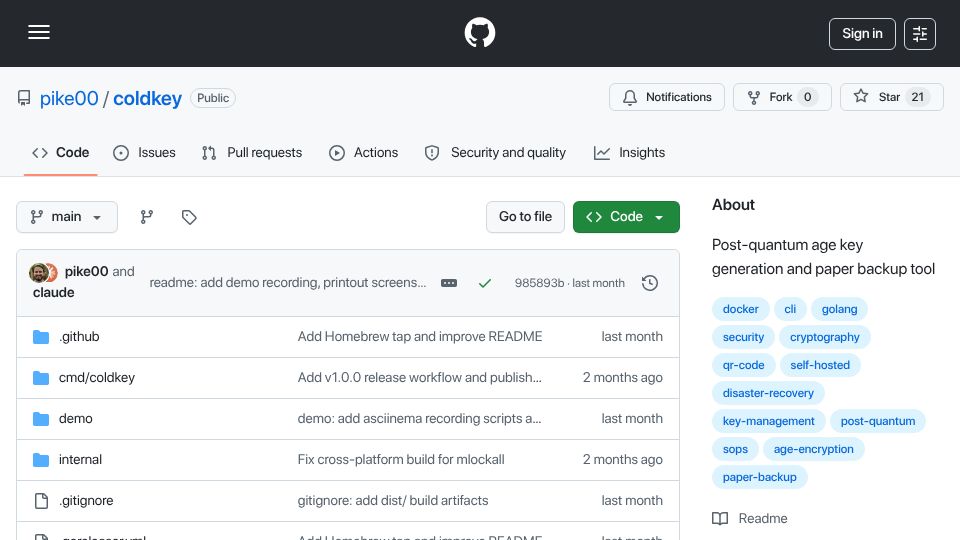The image size is (960, 540).
Task: Open pike00 commit author name link
Action: click(86, 271)
